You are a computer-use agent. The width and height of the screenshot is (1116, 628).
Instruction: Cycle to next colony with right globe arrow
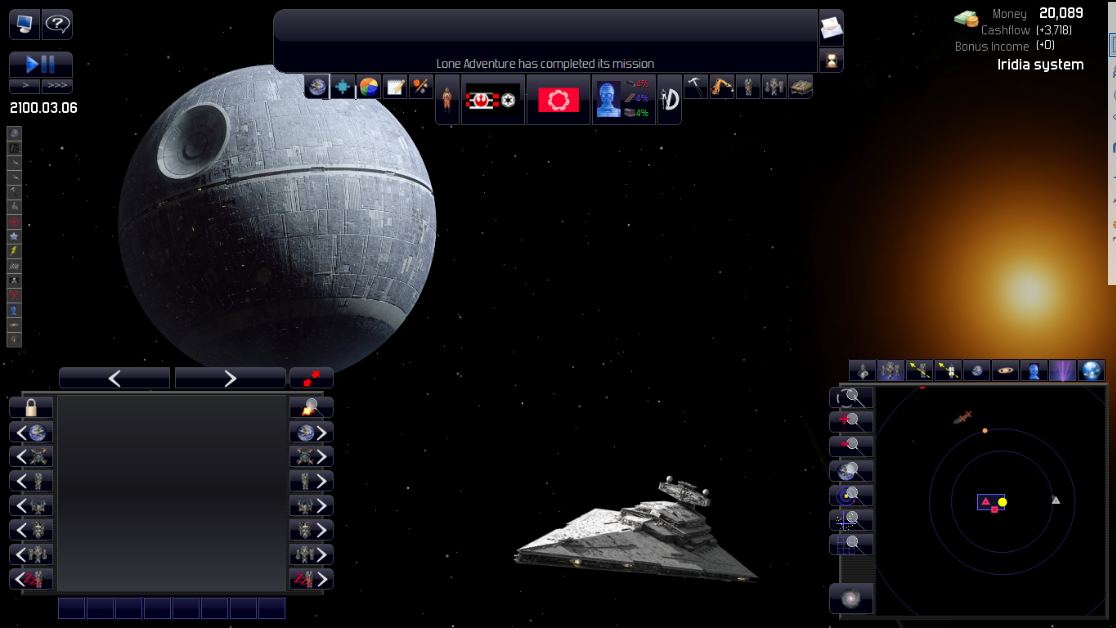pyautogui.click(x=311, y=432)
